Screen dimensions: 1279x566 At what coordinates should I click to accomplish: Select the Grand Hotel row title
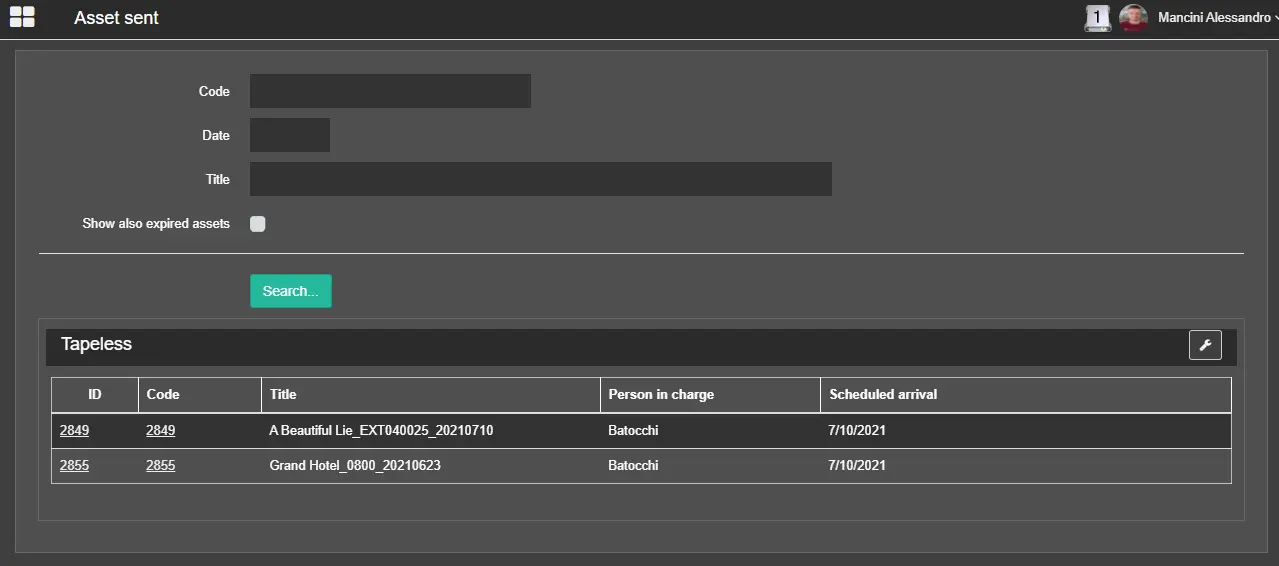pyautogui.click(x=355, y=466)
